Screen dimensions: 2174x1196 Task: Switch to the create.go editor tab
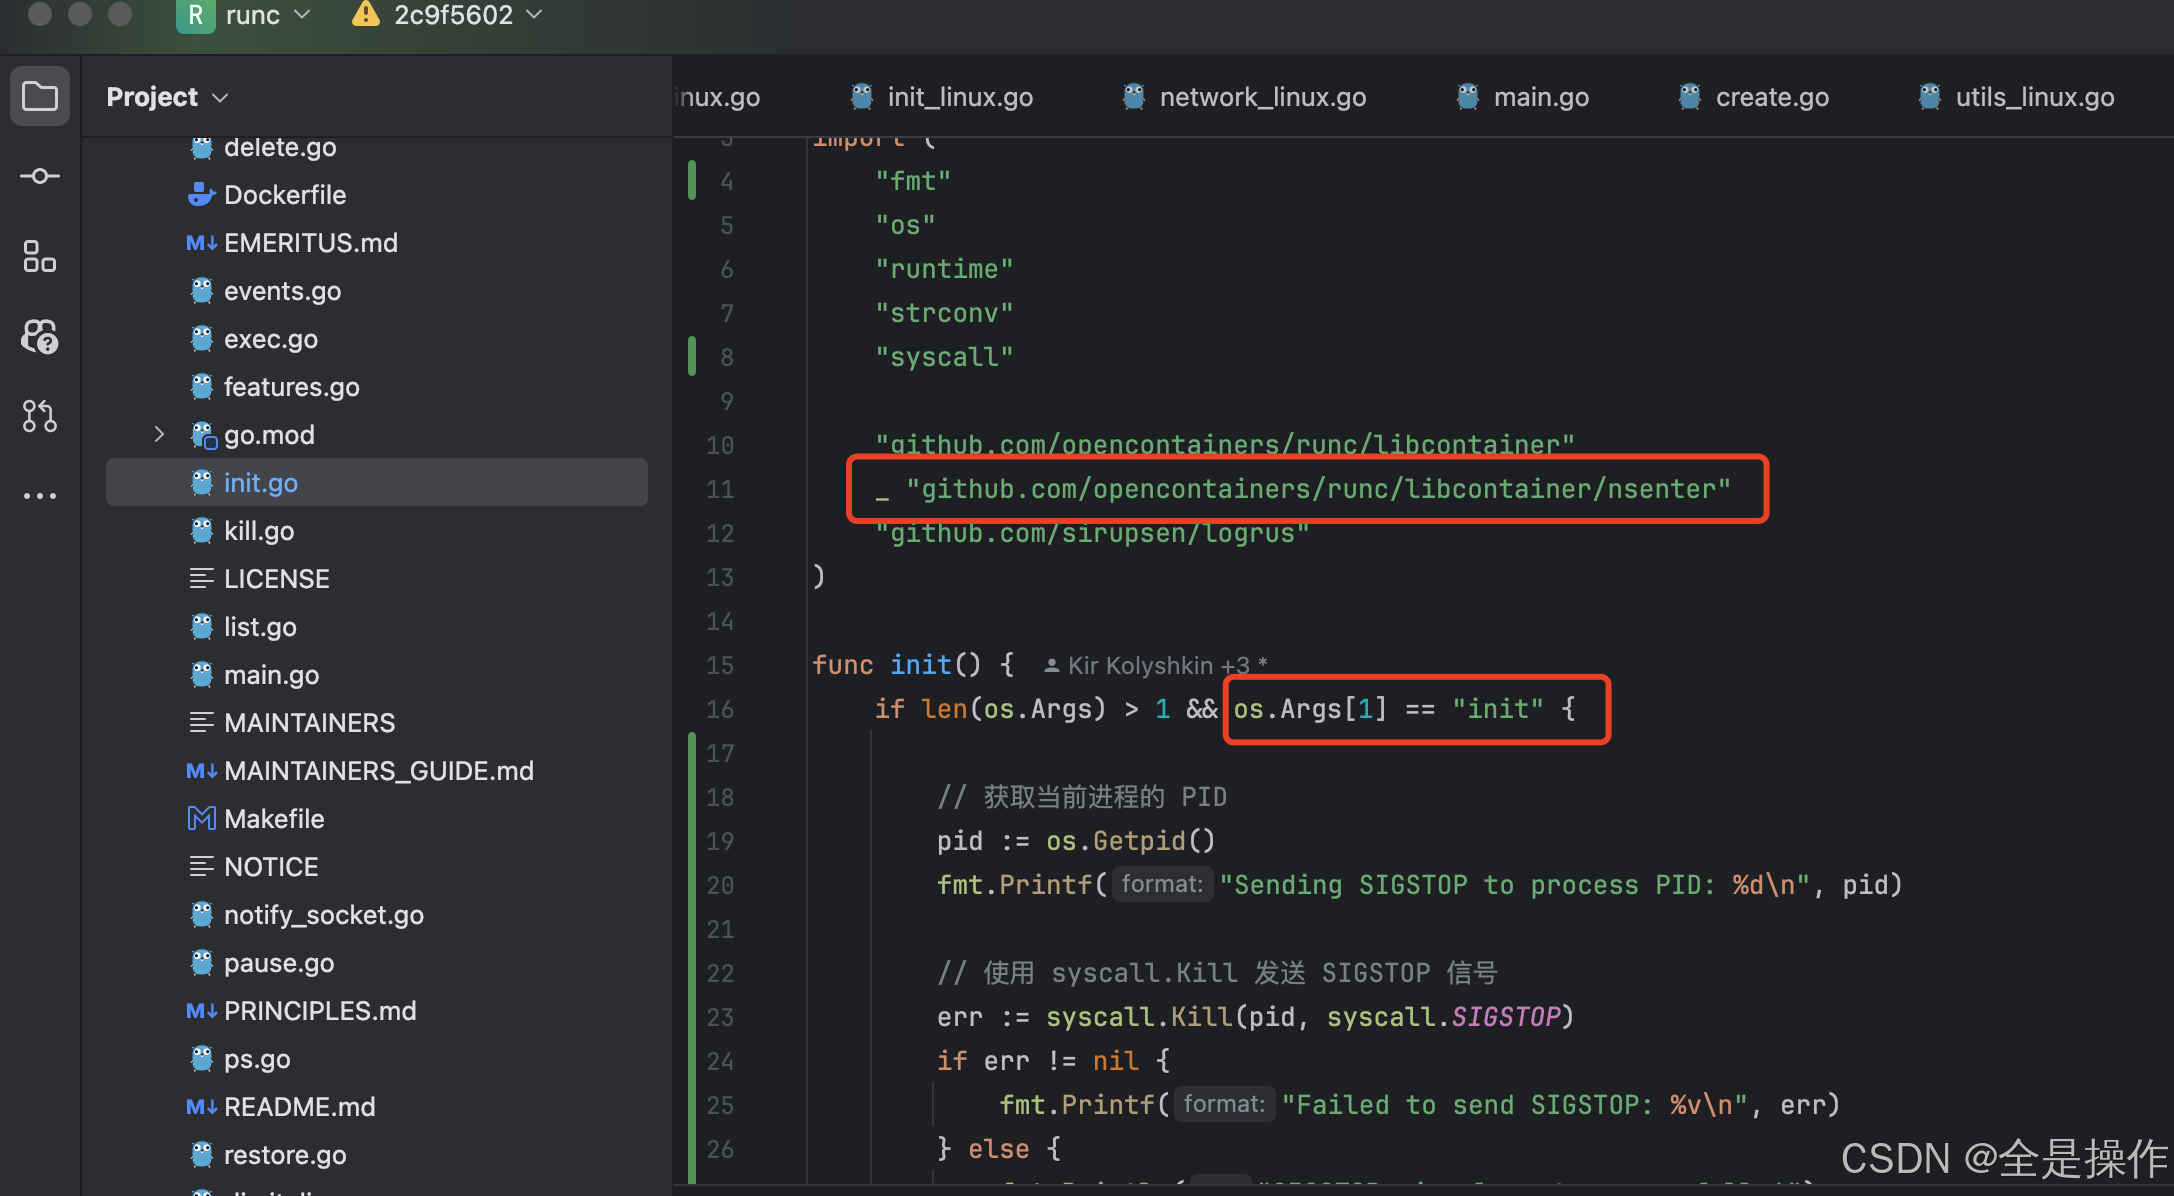(1771, 97)
